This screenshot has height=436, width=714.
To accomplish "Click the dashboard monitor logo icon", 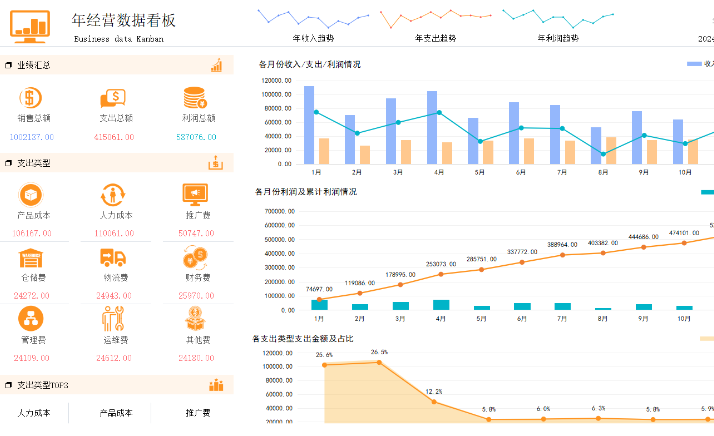I will point(32,26).
